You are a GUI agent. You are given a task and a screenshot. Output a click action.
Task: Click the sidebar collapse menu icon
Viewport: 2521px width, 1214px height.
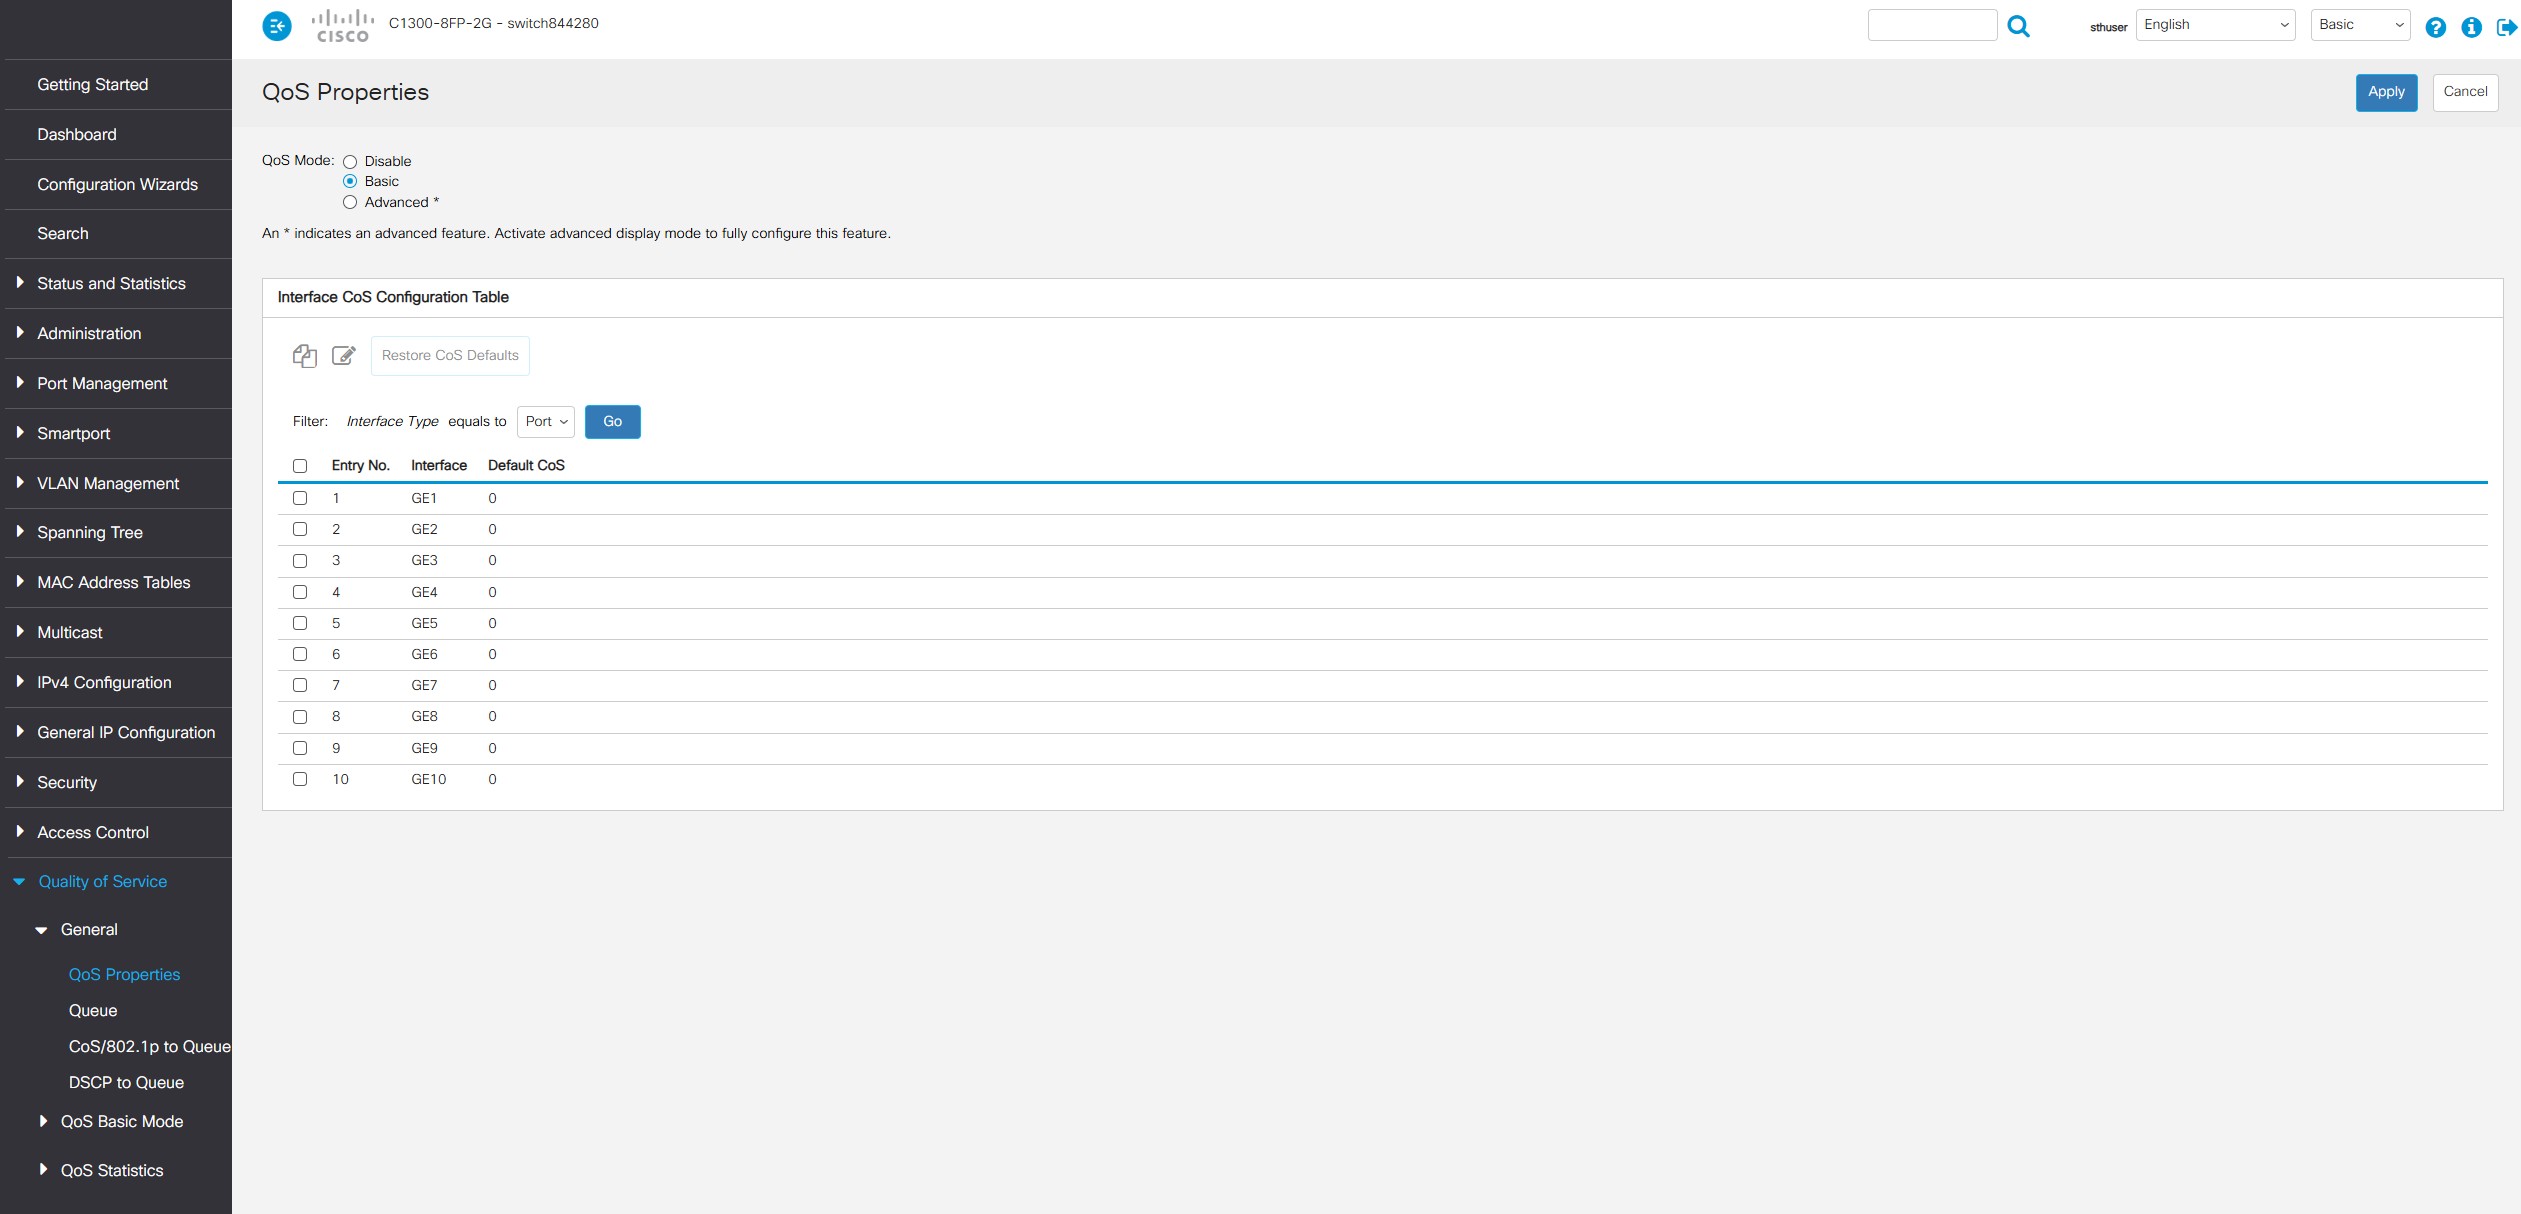click(x=277, y=26)
